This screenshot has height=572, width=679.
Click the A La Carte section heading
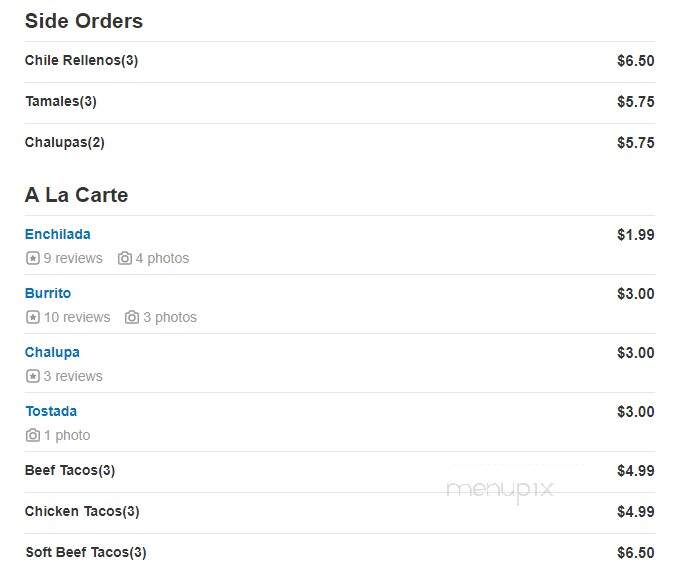click(76, 195)
